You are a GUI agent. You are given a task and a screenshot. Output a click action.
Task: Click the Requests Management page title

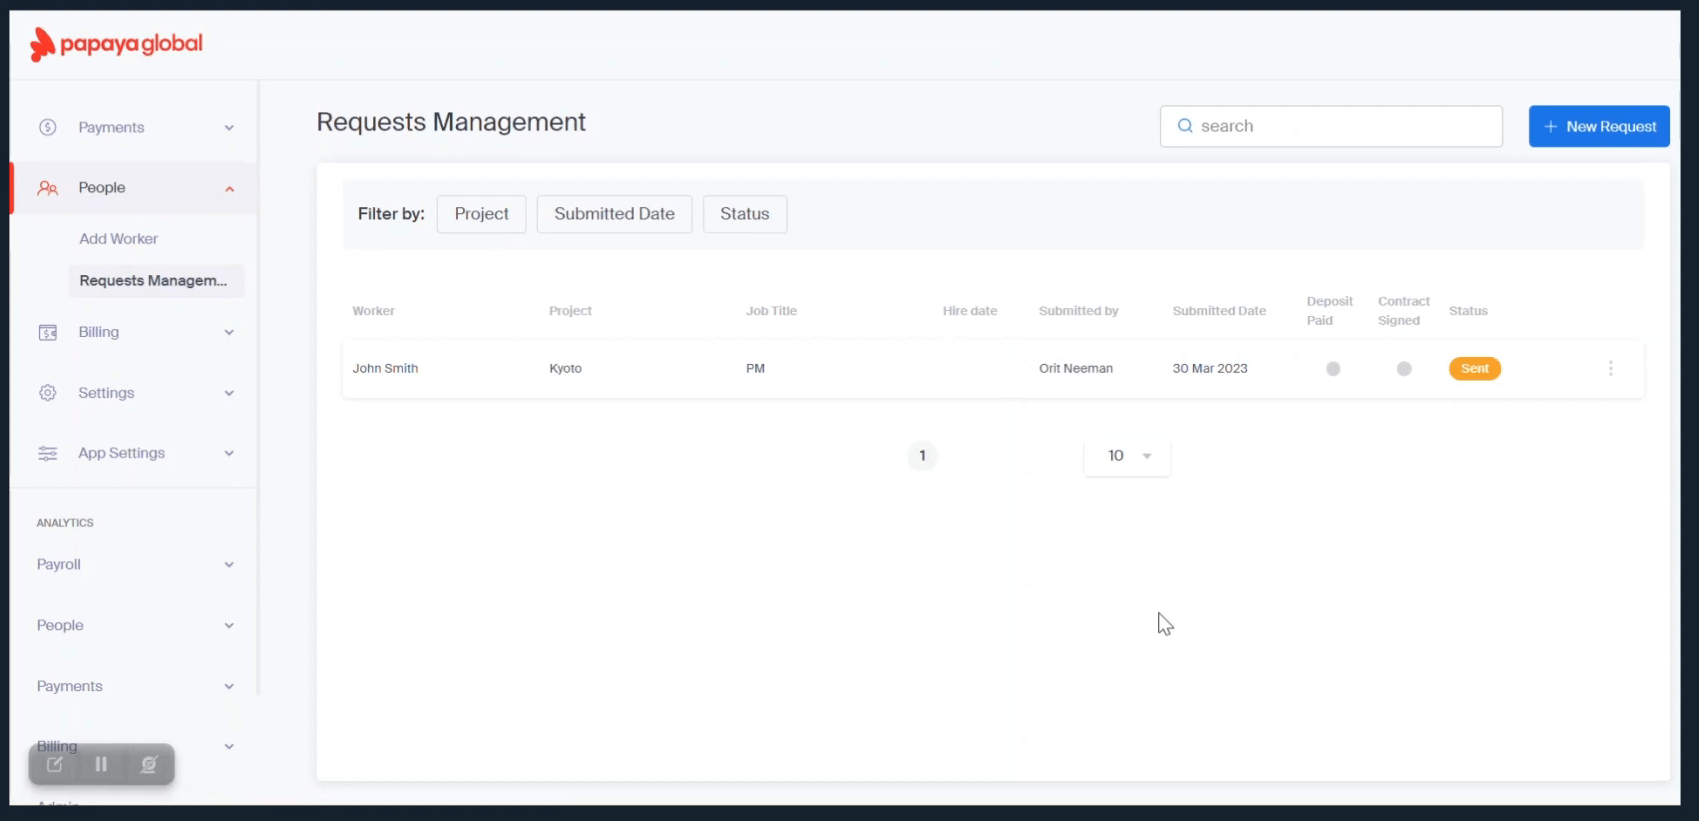click(x=451, y=122)
